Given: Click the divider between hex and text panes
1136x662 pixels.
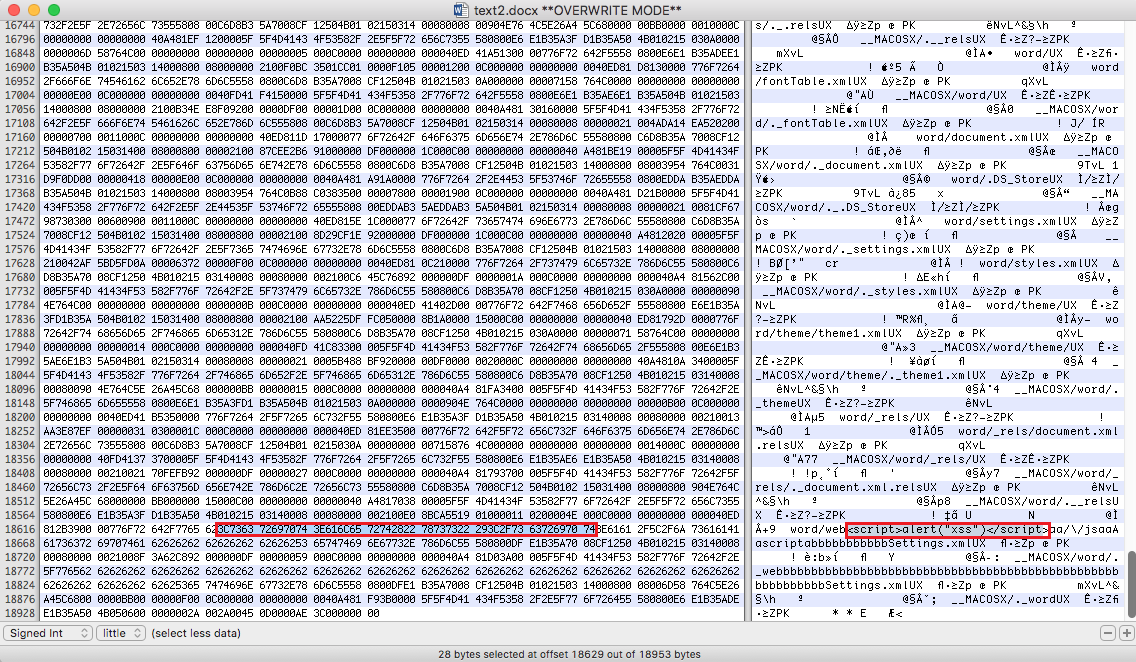Looking at the screenshot, I should tap(747, 319).
